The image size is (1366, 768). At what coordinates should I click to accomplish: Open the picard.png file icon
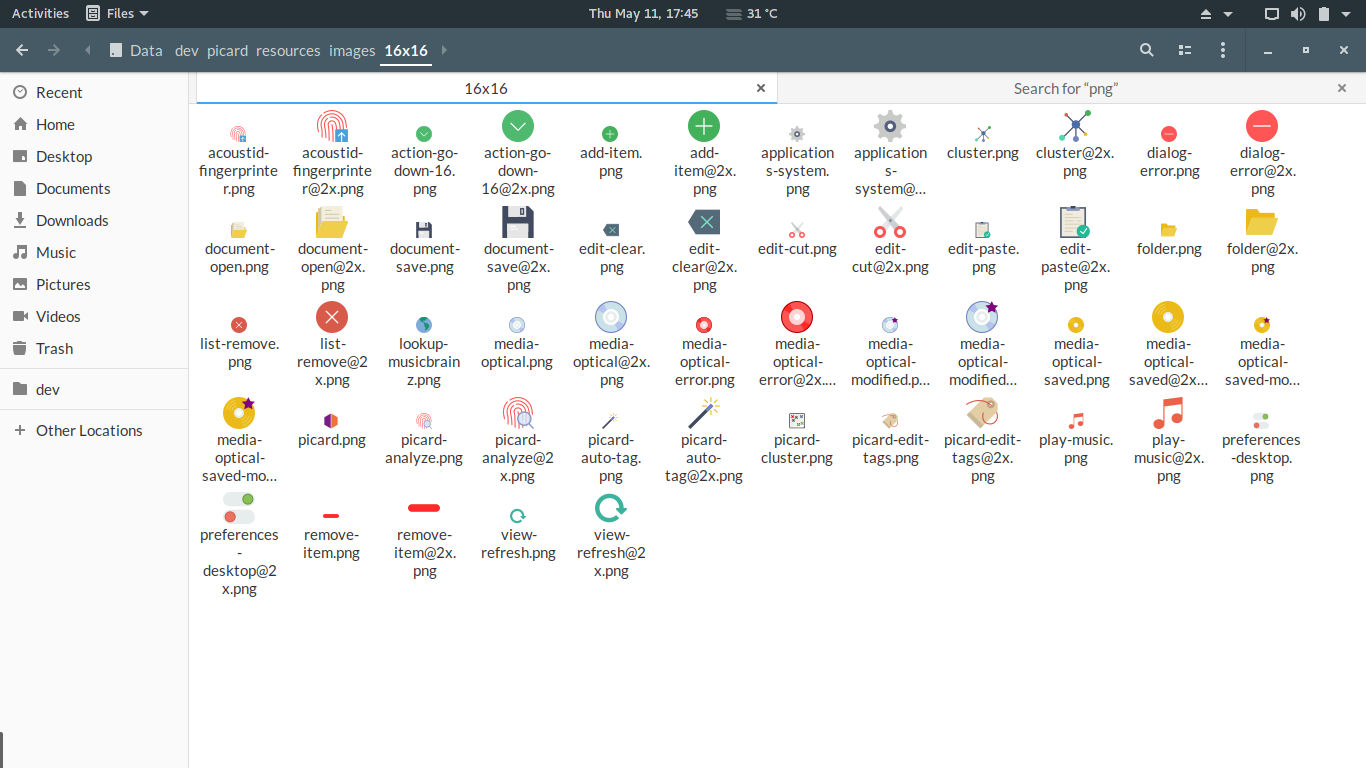pyautogui.click(x=332, y=420)
